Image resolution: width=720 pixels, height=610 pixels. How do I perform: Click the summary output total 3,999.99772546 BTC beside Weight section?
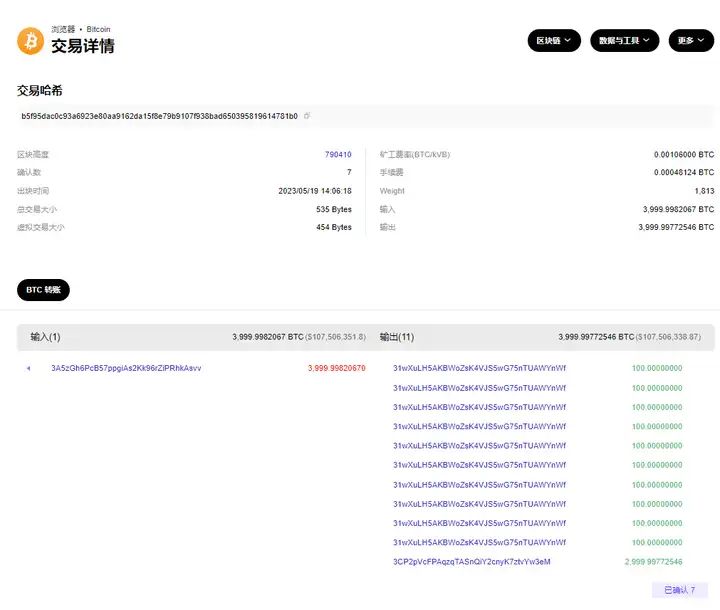676,227
